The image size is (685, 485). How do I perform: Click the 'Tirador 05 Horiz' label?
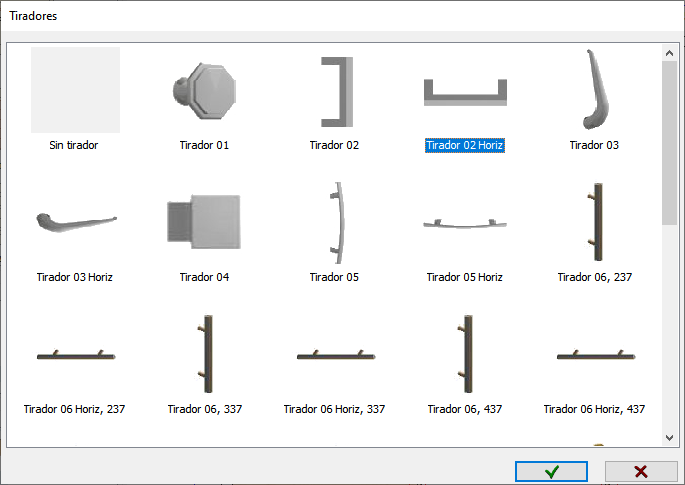[465, 277]
